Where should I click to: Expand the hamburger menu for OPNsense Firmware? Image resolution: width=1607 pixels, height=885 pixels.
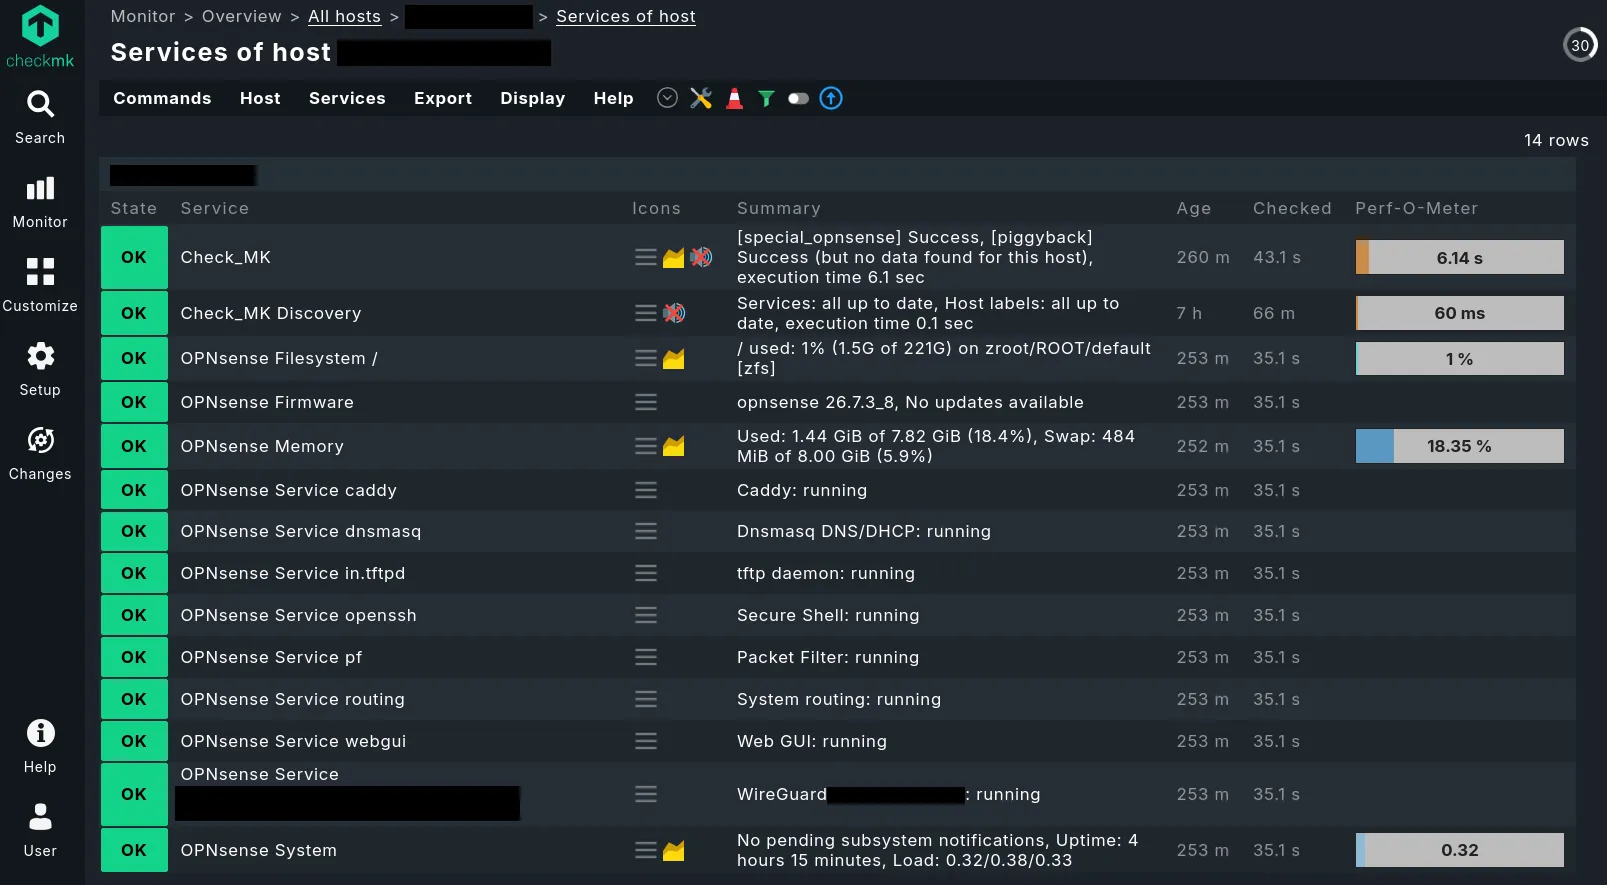point(646,402)
